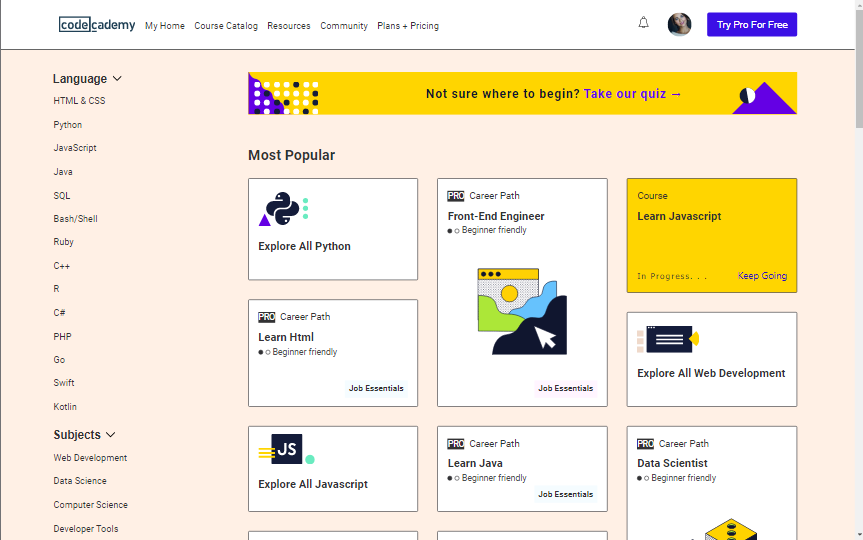
Task: Click the PRO badge on Learn Html
Action: [x=266, y=317]
